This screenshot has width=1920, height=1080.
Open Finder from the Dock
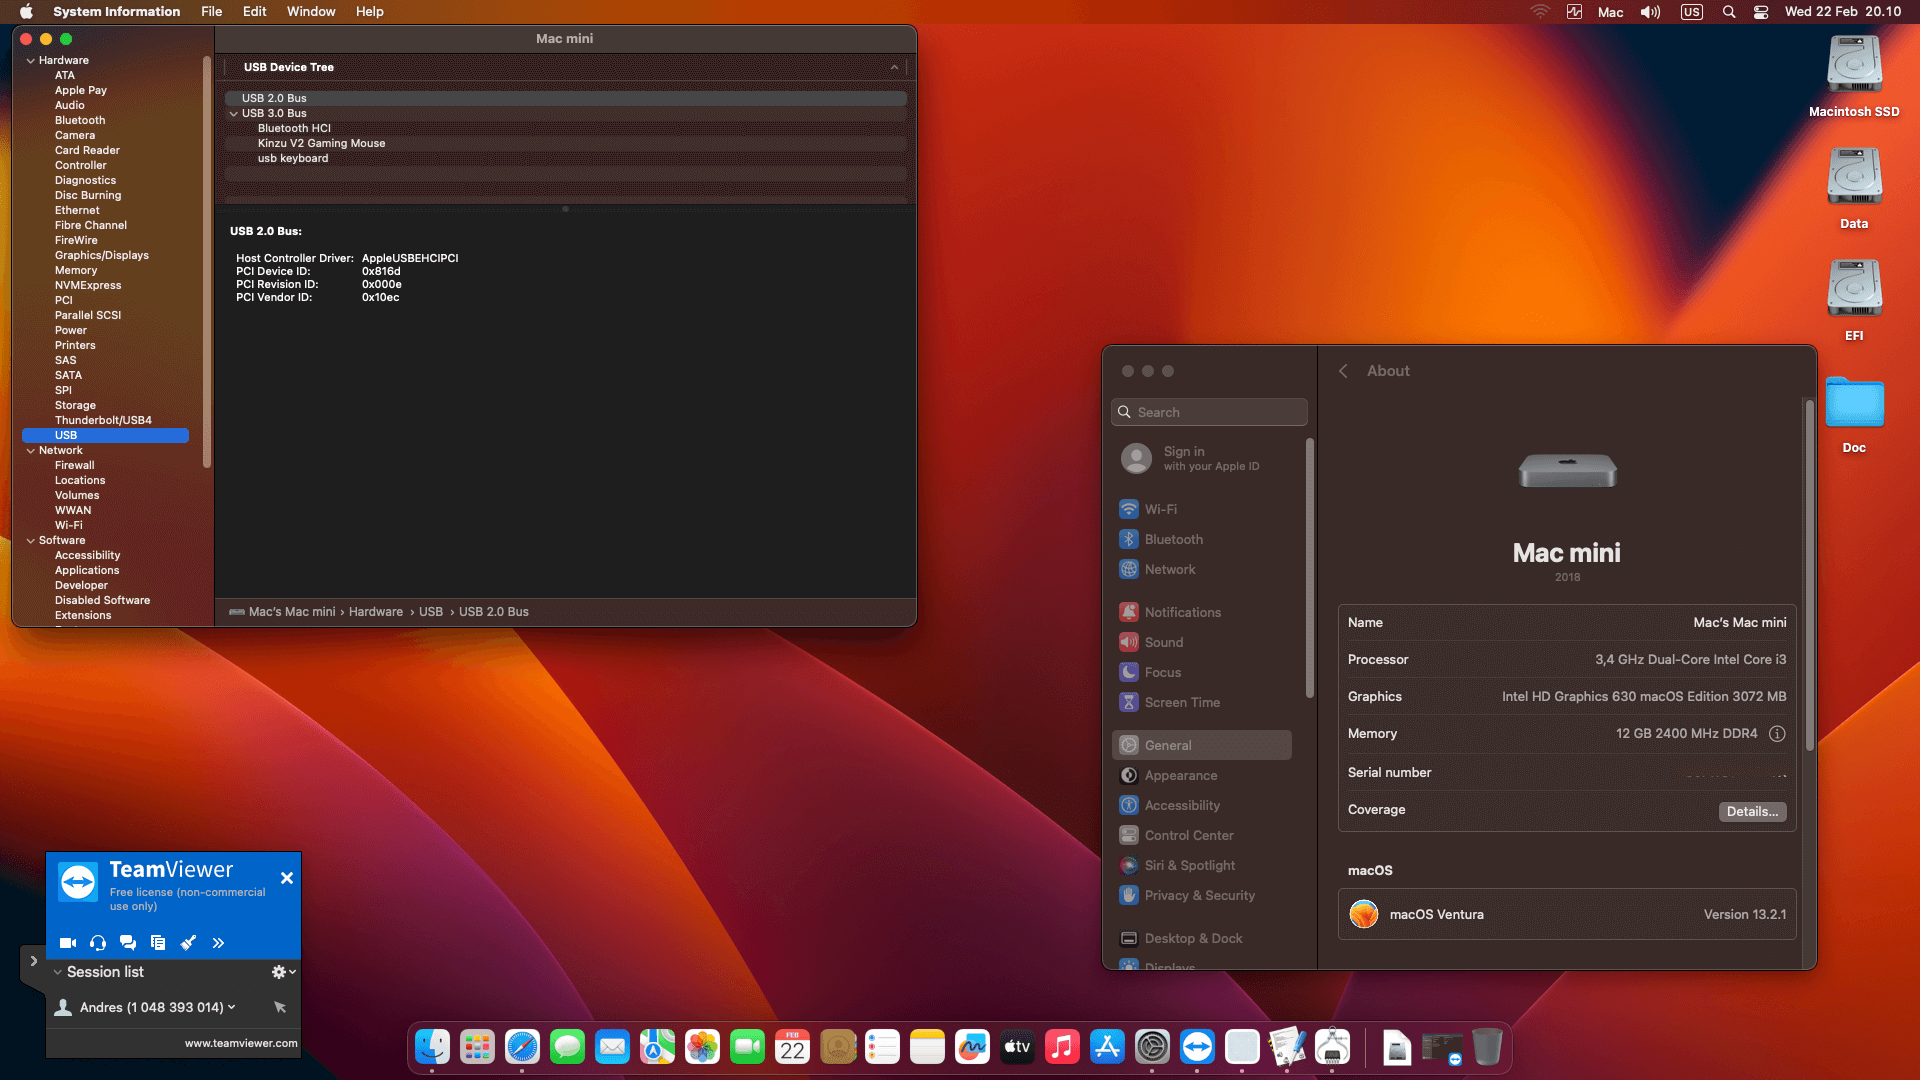coord(432,1047)
